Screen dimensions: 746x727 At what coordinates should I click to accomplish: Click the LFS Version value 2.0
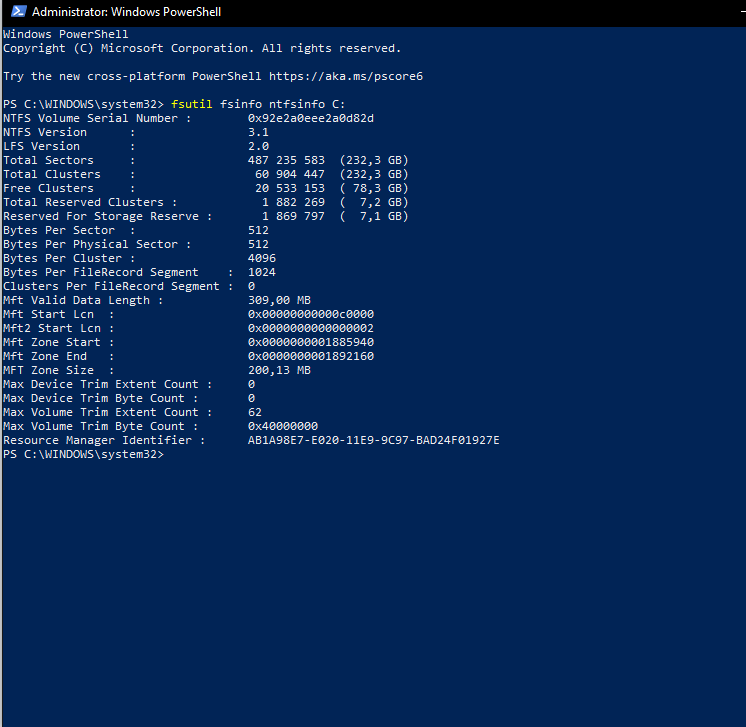click(x=258, y=146)
